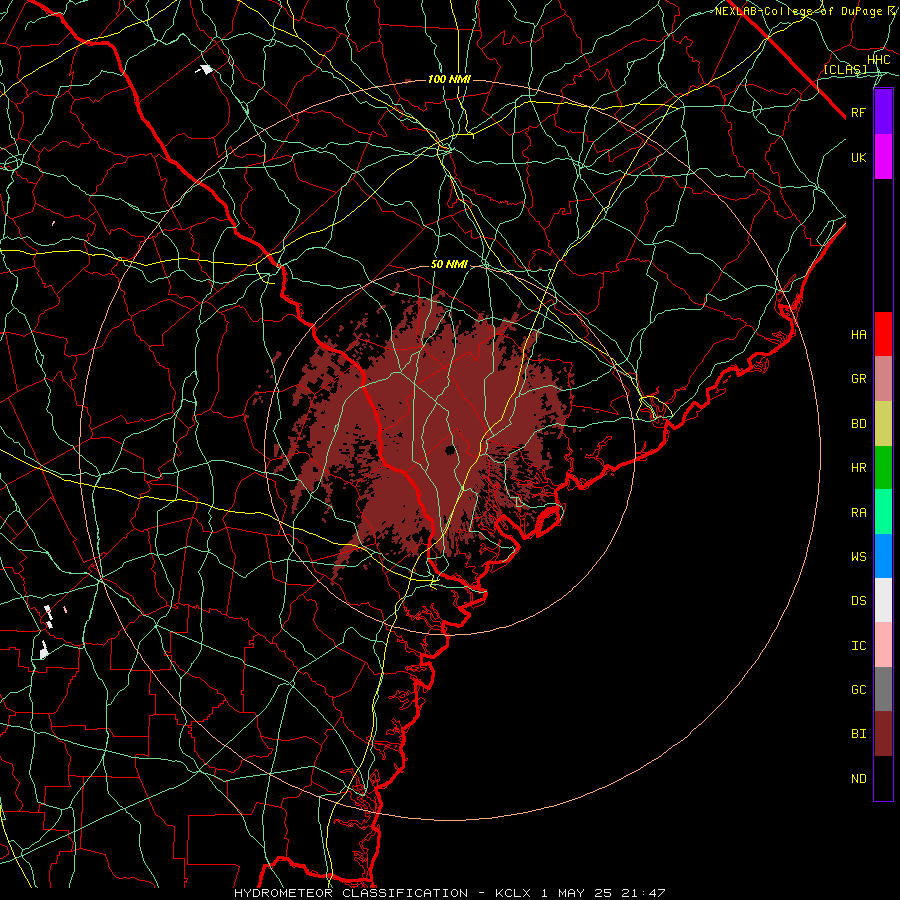This screenshot has width=900, height=900.
Task: Pick the HR green legend swatch
Action: [x=883, y=468]
